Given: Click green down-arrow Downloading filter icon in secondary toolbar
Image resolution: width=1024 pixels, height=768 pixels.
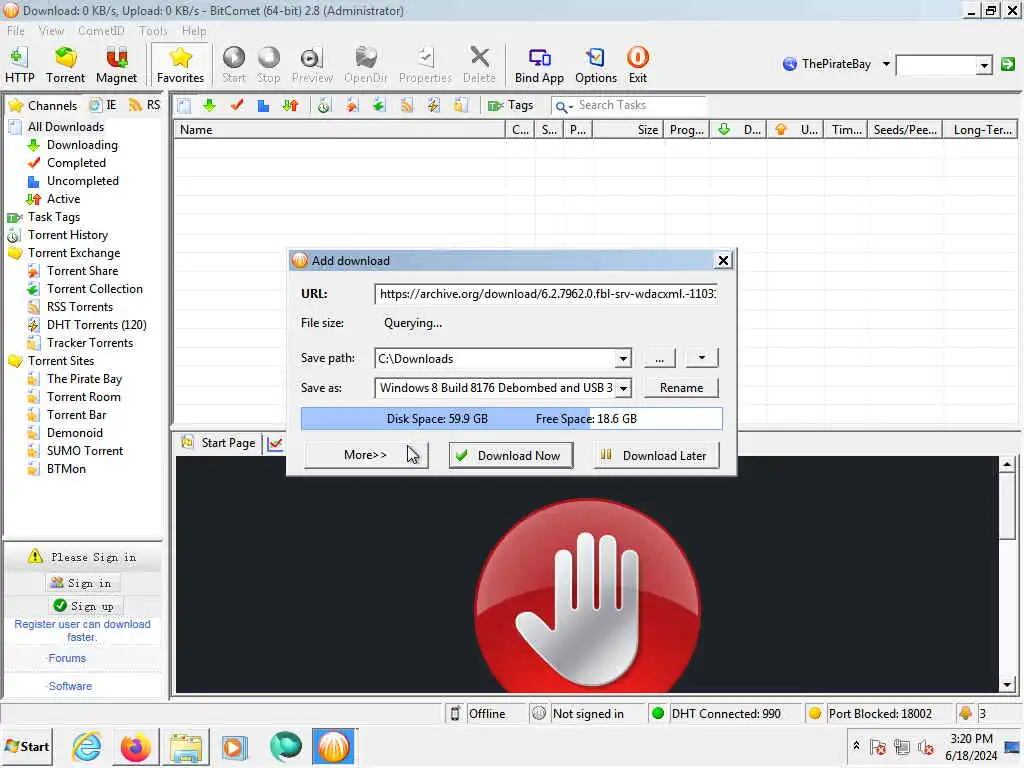Looking at the screenshot, I should point(209,105).
